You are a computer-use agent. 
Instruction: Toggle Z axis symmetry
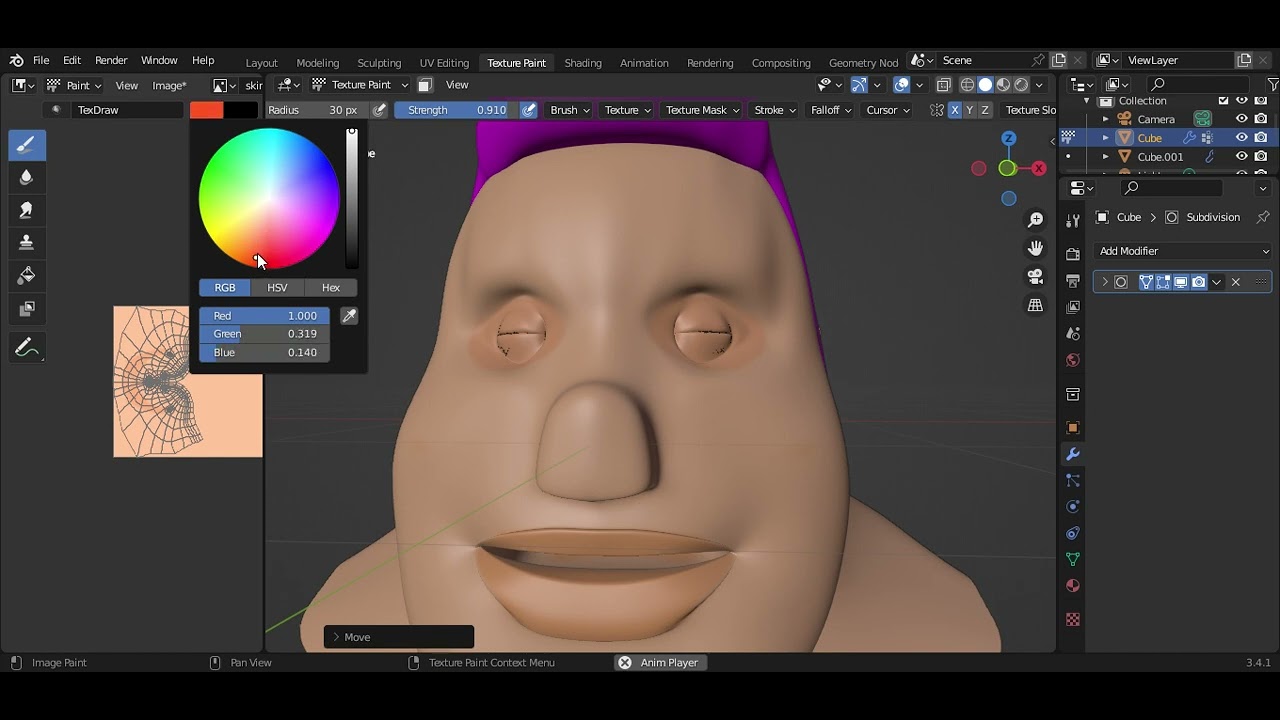(985, 110)
